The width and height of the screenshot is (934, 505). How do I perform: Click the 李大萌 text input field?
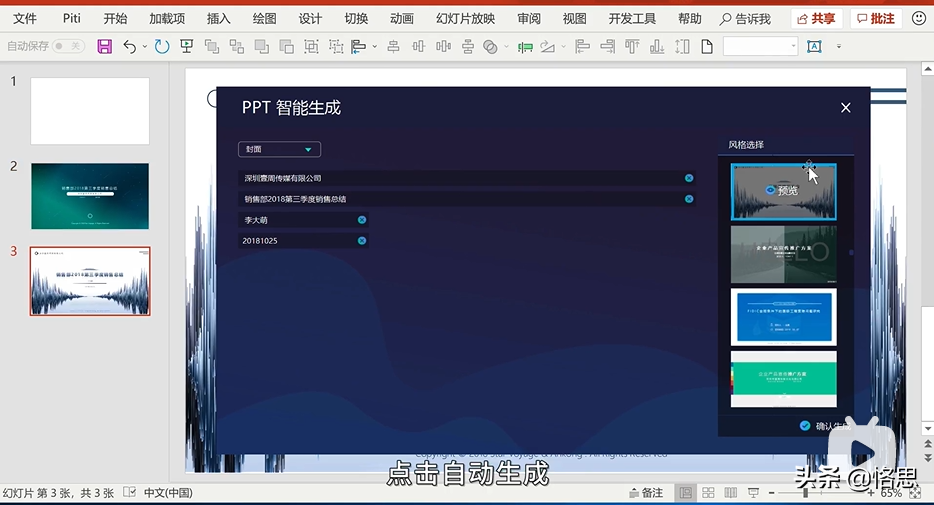pos(303,220)
